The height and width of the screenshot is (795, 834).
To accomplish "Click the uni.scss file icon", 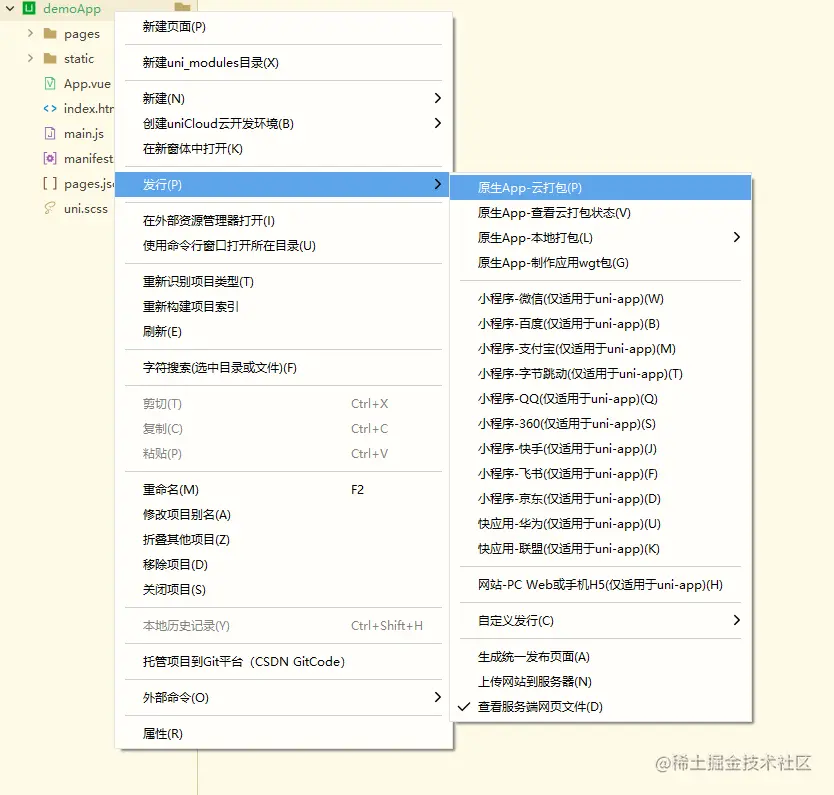I will click(x=50, y=208).
